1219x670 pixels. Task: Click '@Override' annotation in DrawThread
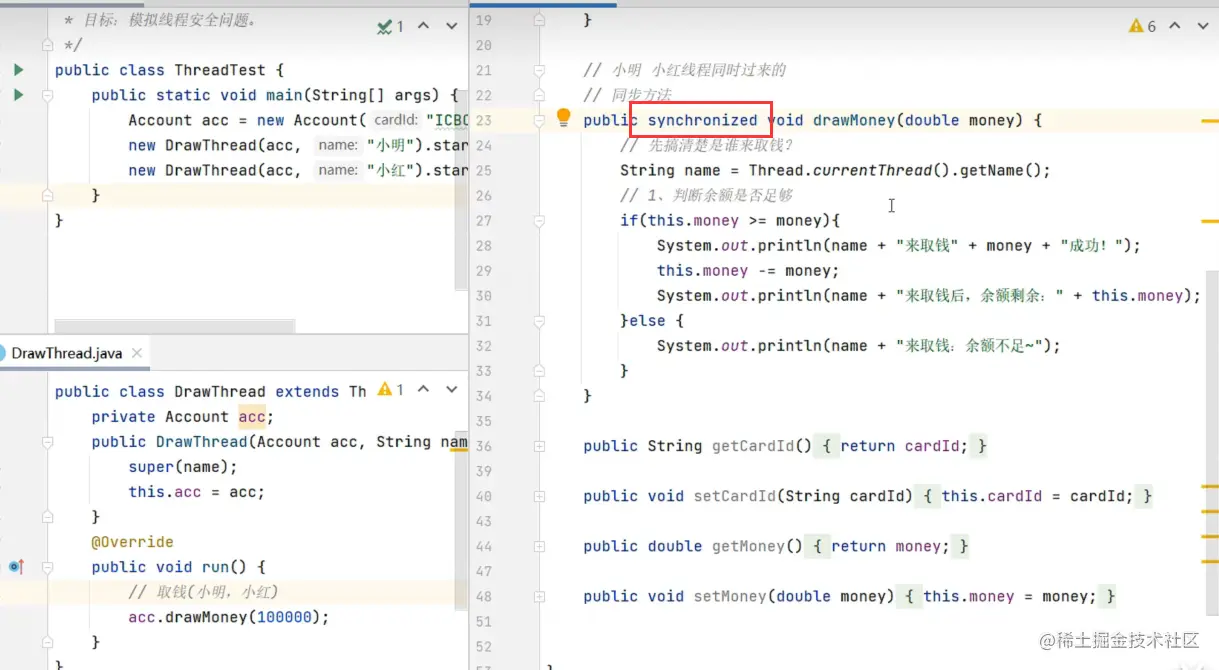132,542
